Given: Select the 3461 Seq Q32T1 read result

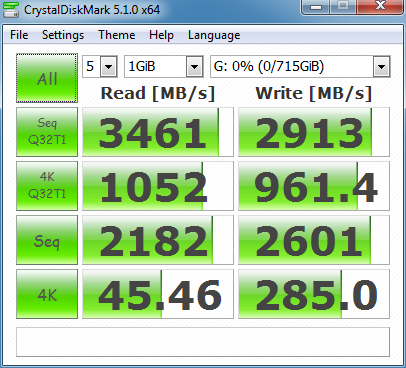Looking at the screenshot, I should pos(158,132).
